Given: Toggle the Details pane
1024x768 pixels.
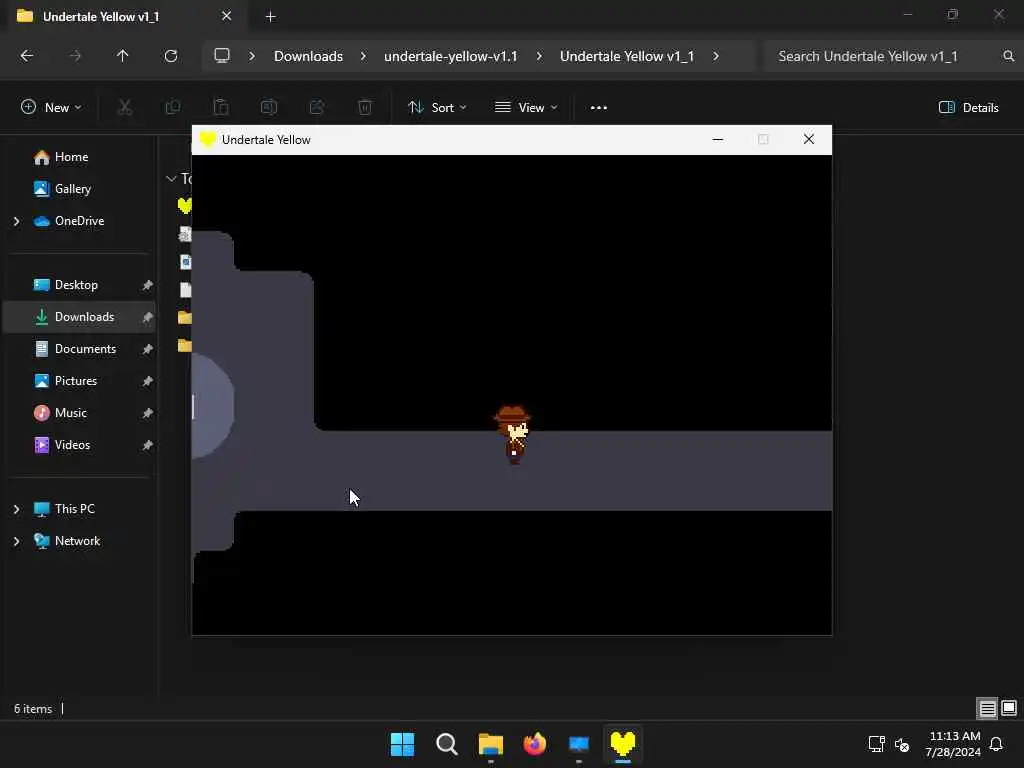Looking at the screenshot, I should pyautogui.click(x=969, y=108).
